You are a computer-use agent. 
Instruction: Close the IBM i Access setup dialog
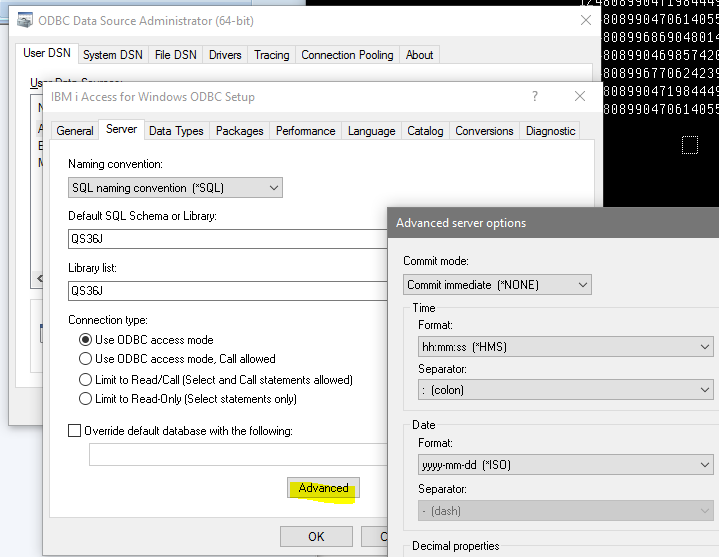coord(579,97)
